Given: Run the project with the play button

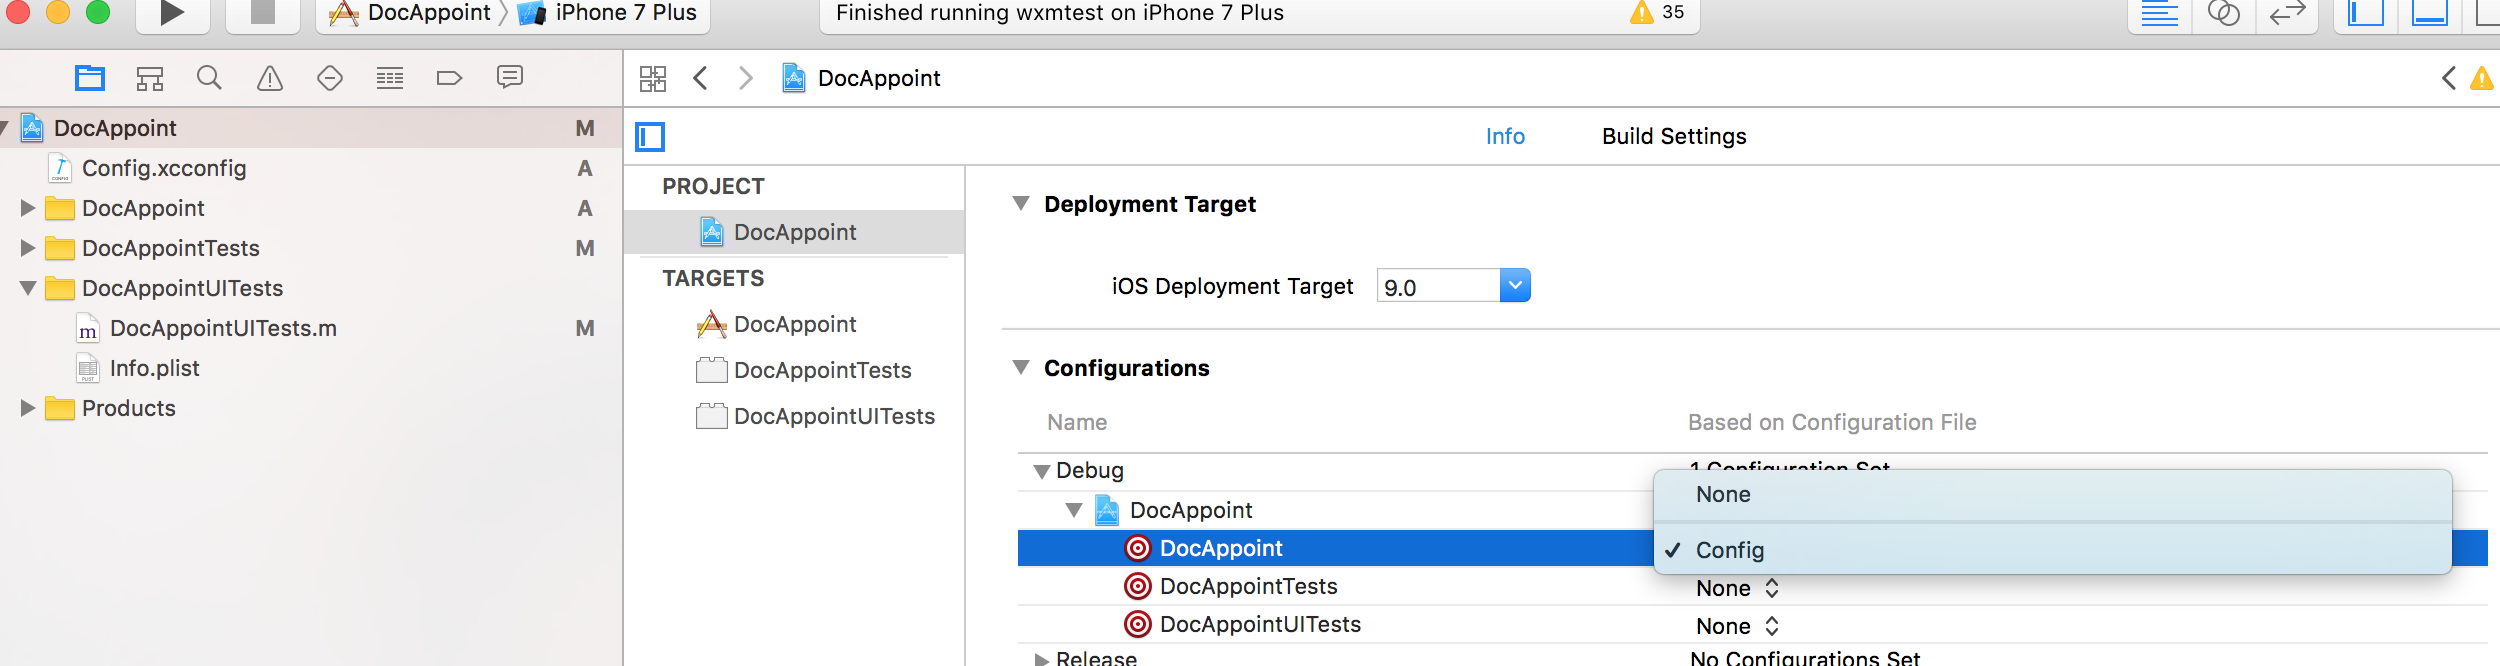Looking at the screenshot, I should click(172, 13).
